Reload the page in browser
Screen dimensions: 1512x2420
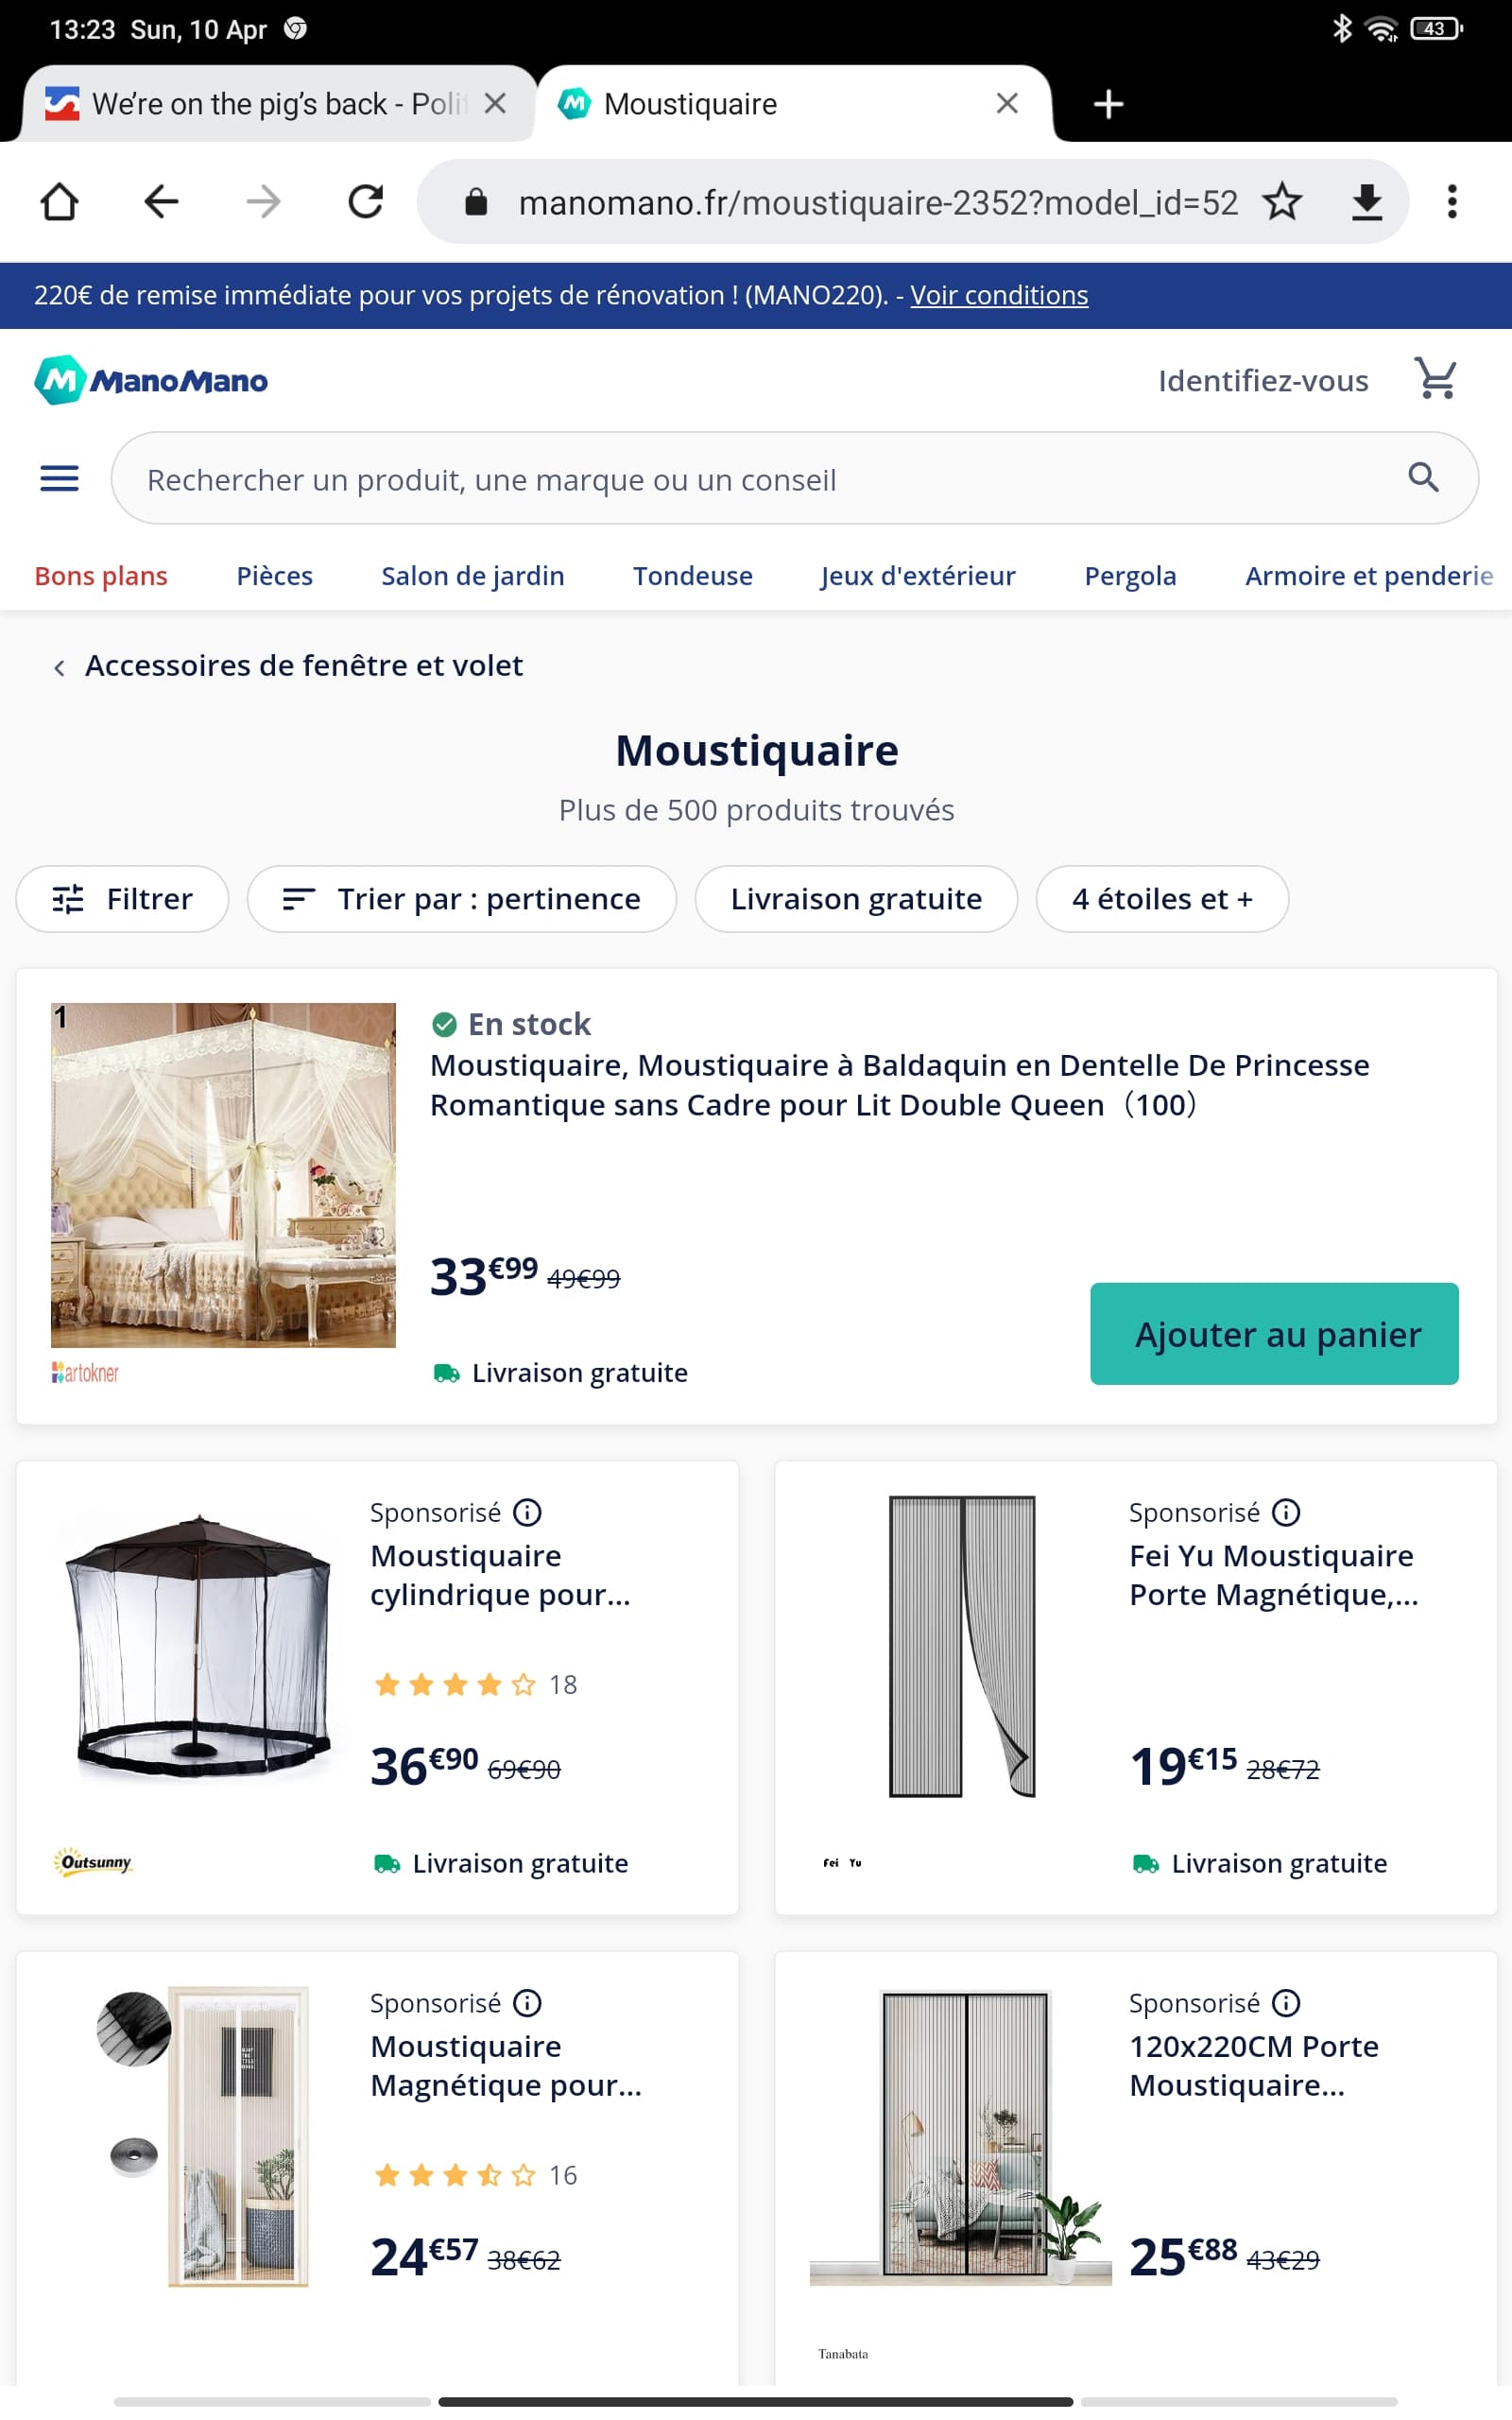pos(365,202)
